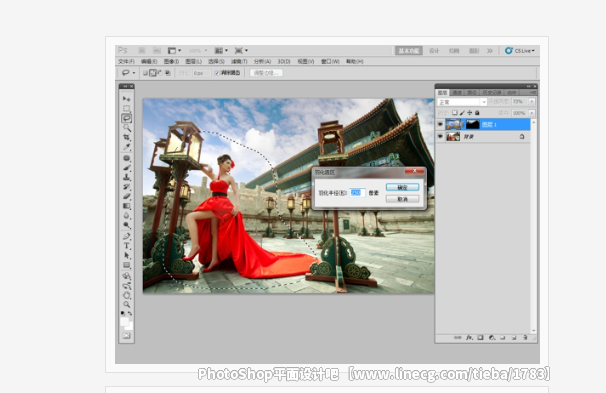
Task: Select the Rectangular Marquee tool
Action: pyautogui.click(x=126, y=109)
